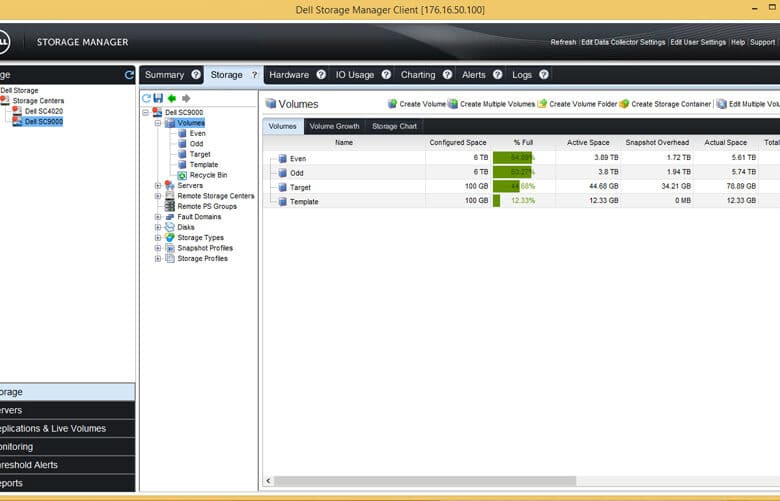Click the Recycle Bin icon in tree

pos(182,175)
